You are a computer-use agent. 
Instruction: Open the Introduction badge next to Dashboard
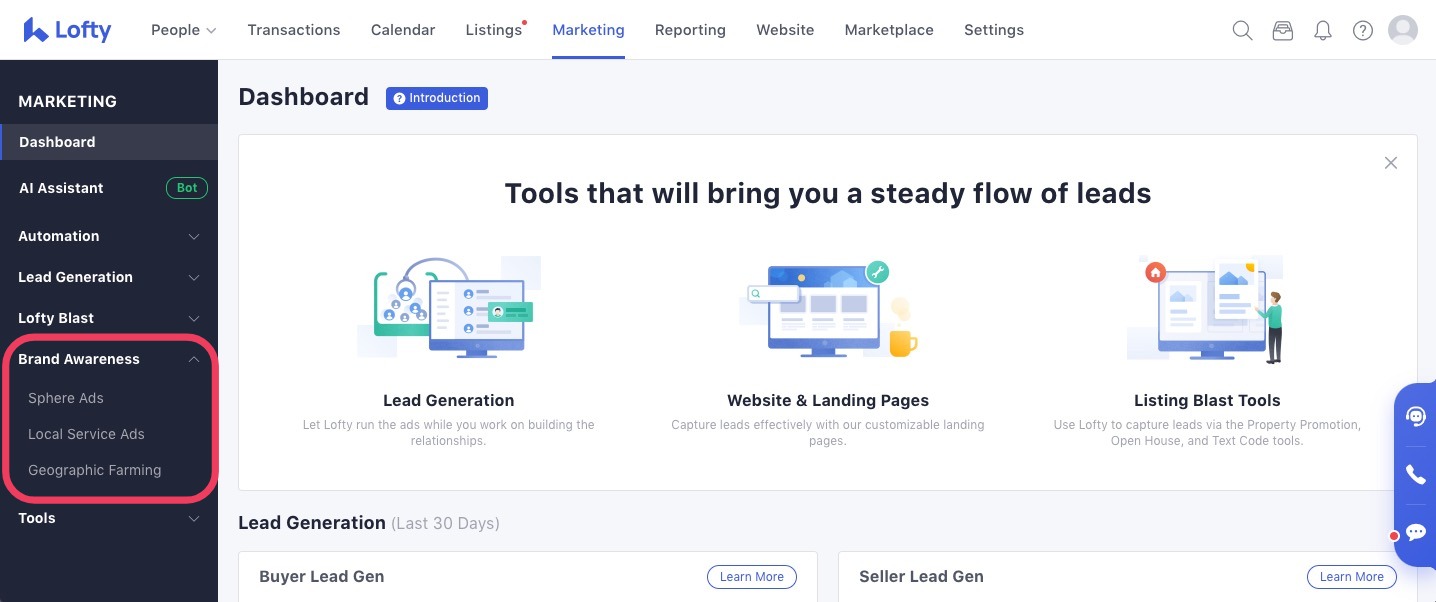tap(436, 98)
